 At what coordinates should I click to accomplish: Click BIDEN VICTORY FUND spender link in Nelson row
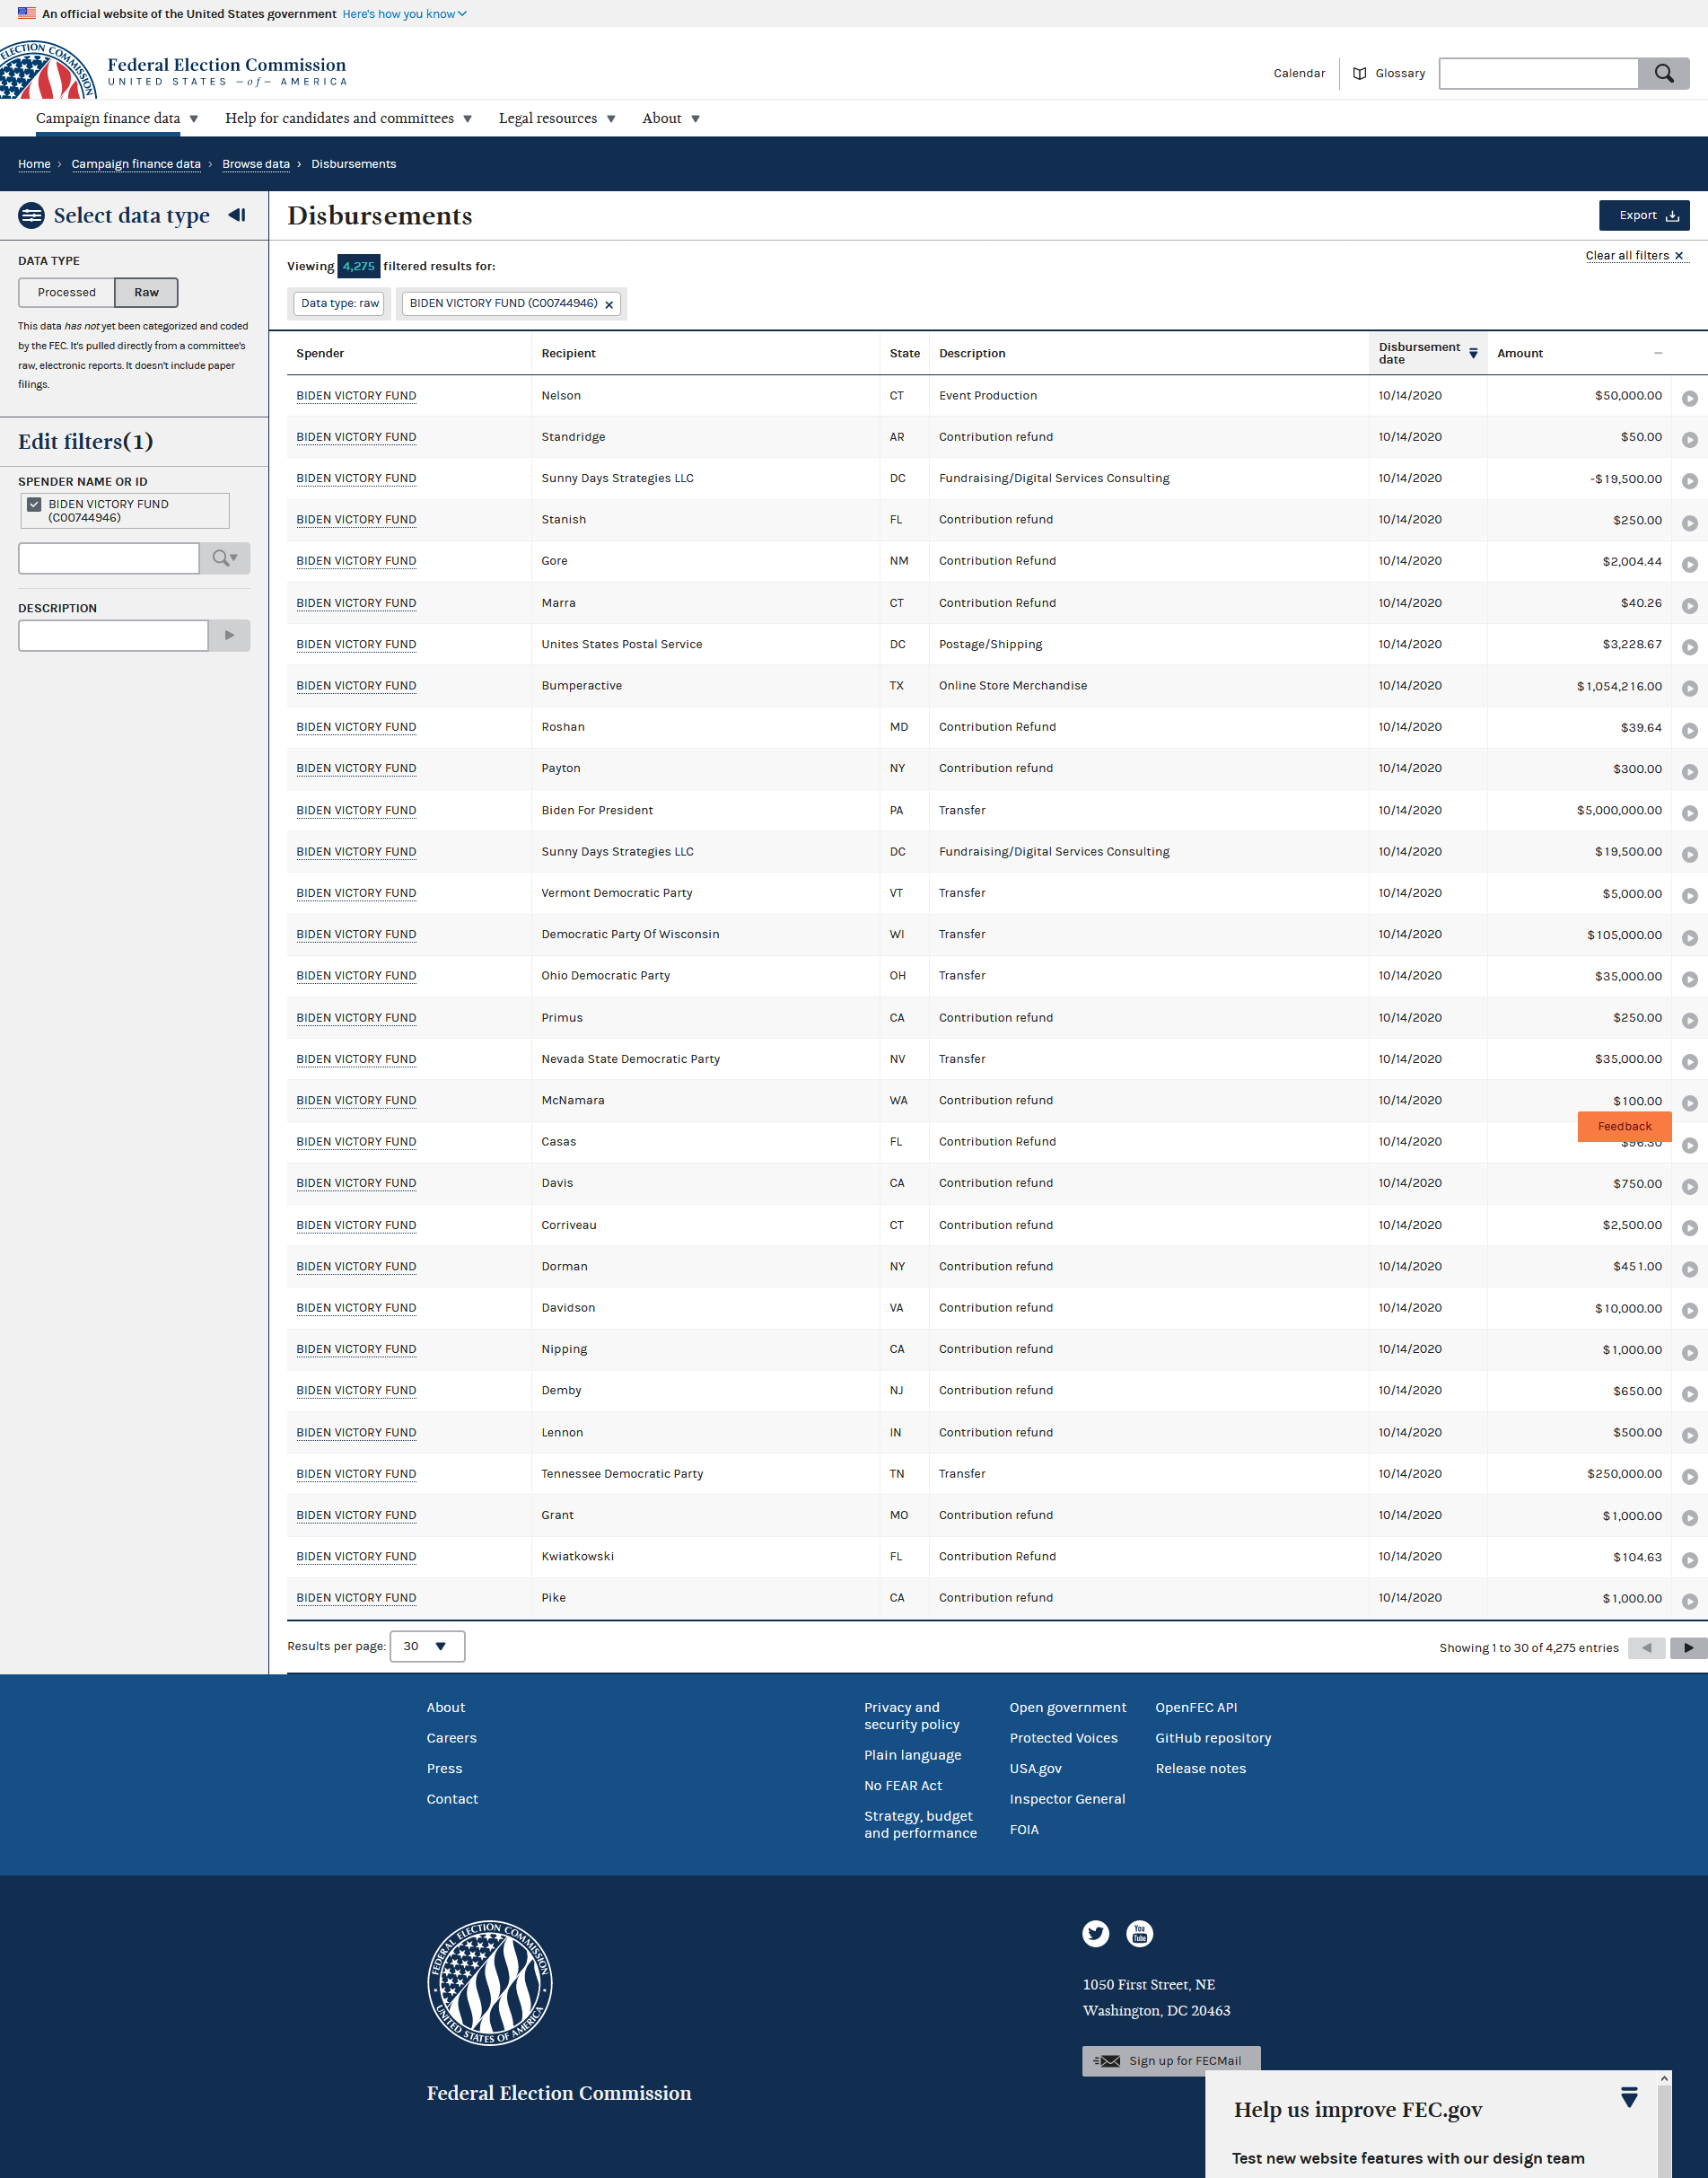click(356, 396)
